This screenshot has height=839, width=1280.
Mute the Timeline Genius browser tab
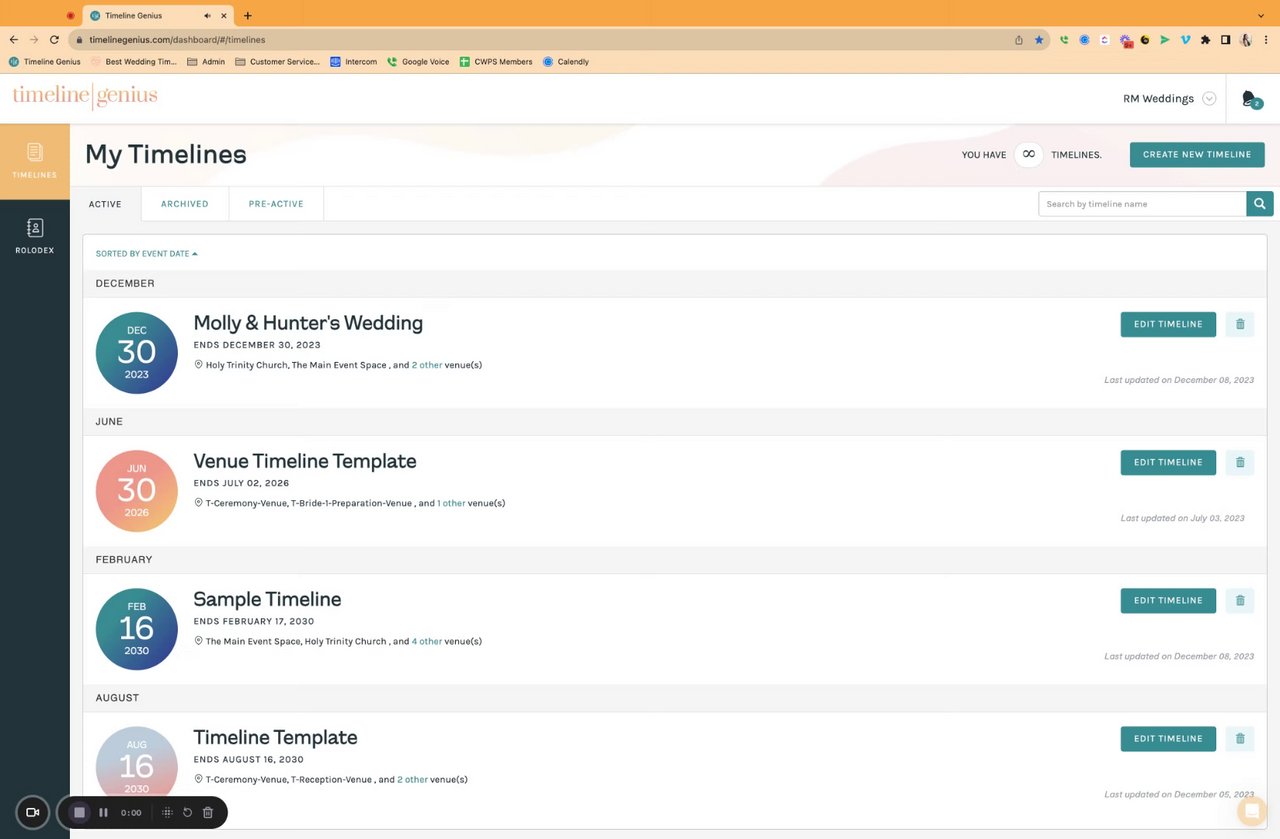pos(208,16)
